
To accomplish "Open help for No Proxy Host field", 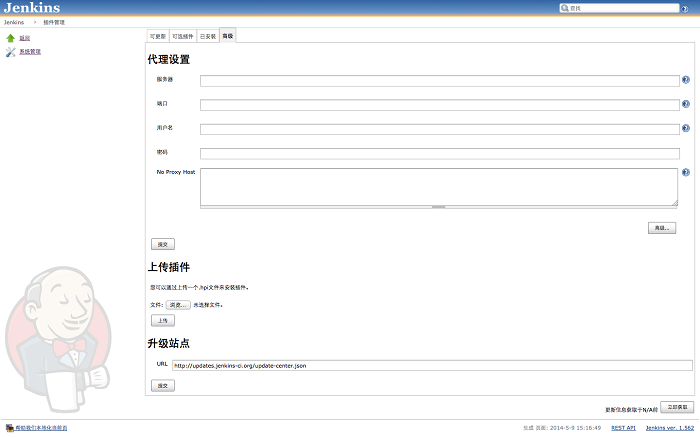I will (x=686, y=172).
